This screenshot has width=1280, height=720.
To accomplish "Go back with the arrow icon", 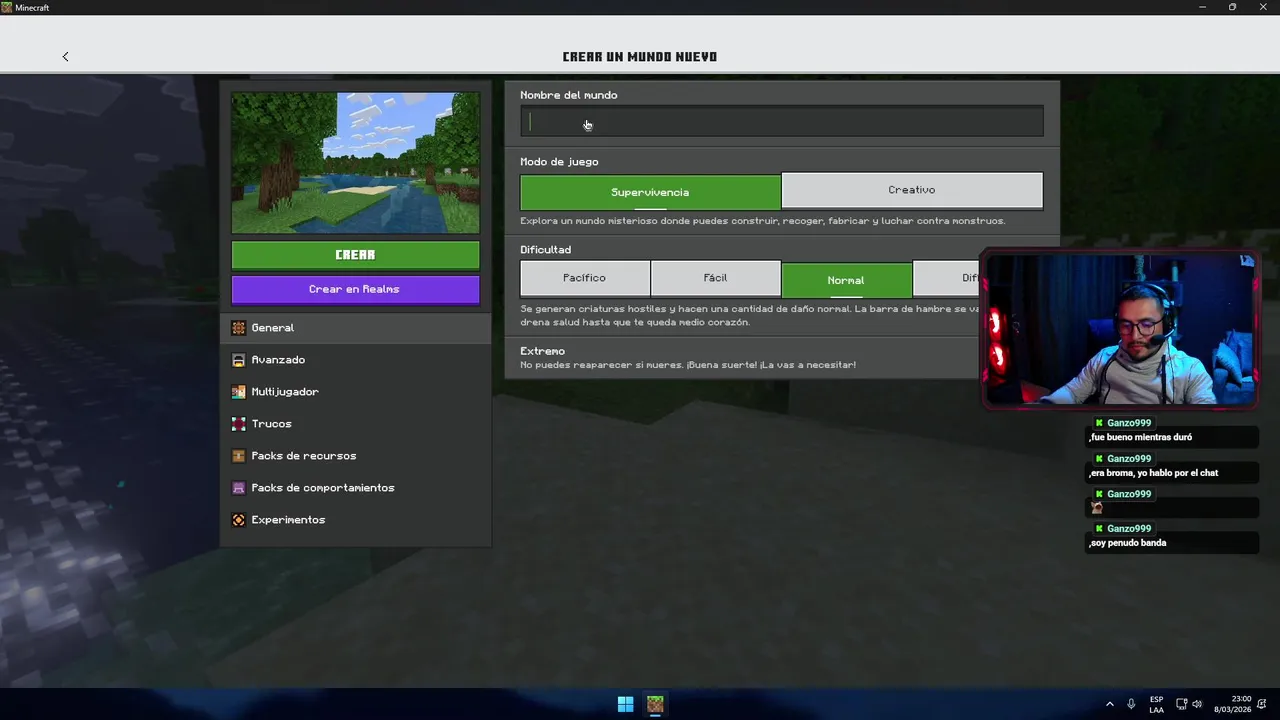I will click(x=65, y=57).
